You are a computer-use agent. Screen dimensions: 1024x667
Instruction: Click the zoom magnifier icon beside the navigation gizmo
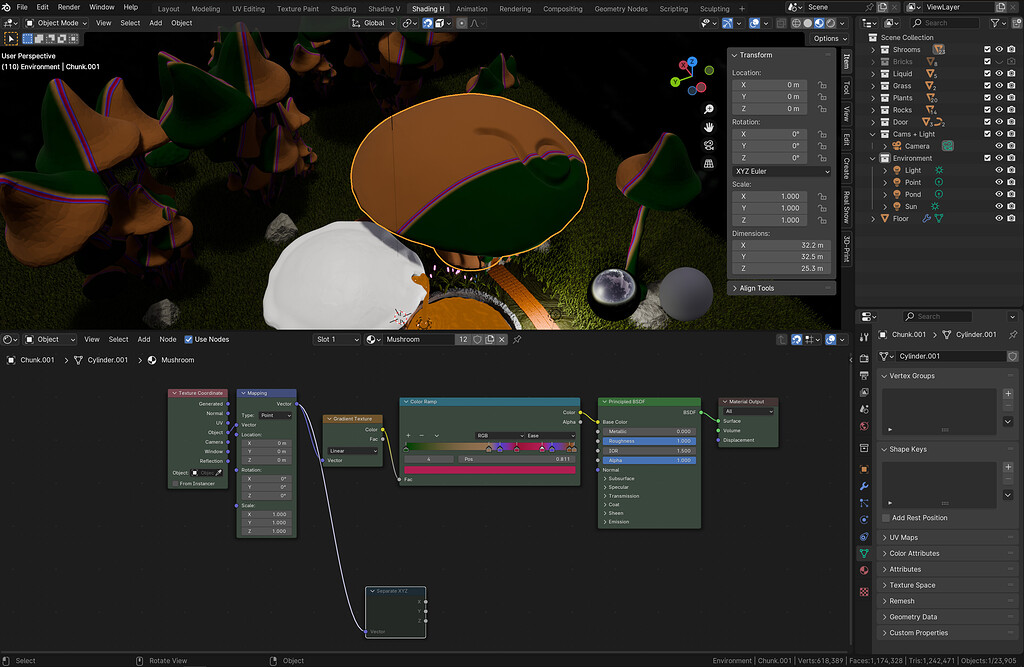(710, 109)
